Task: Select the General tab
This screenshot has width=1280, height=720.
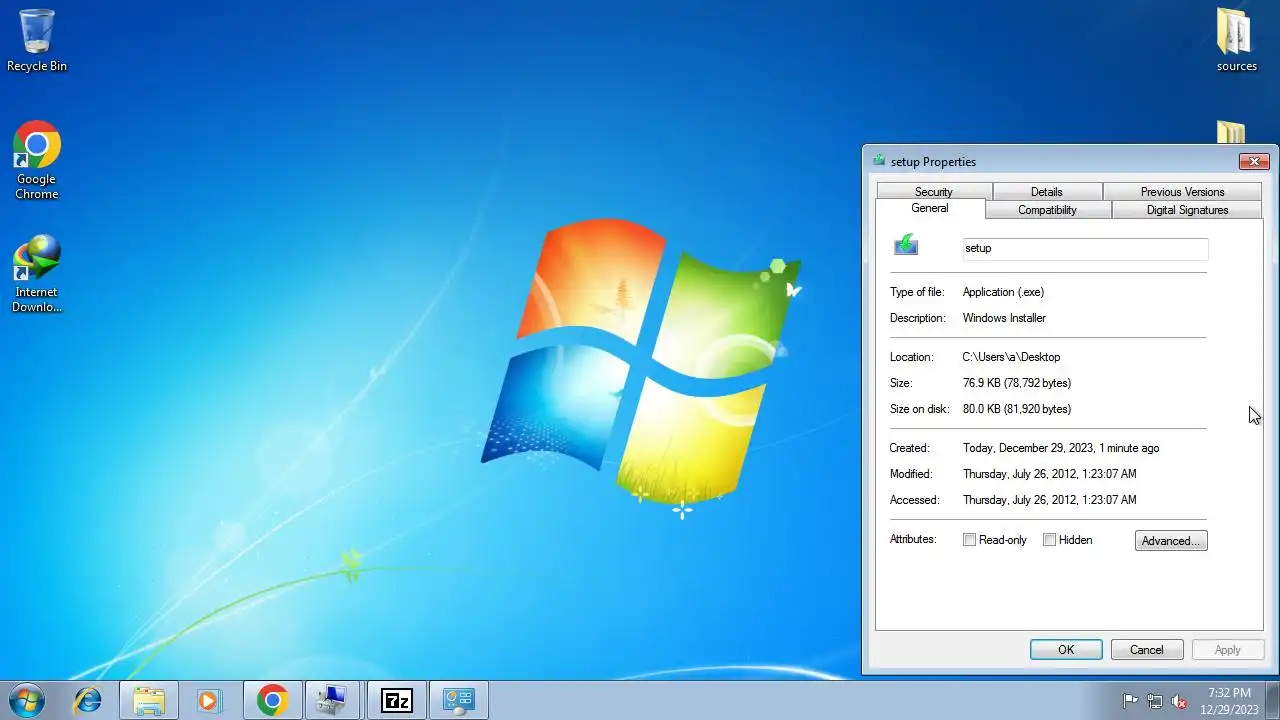Action: [x=930, y=208]
